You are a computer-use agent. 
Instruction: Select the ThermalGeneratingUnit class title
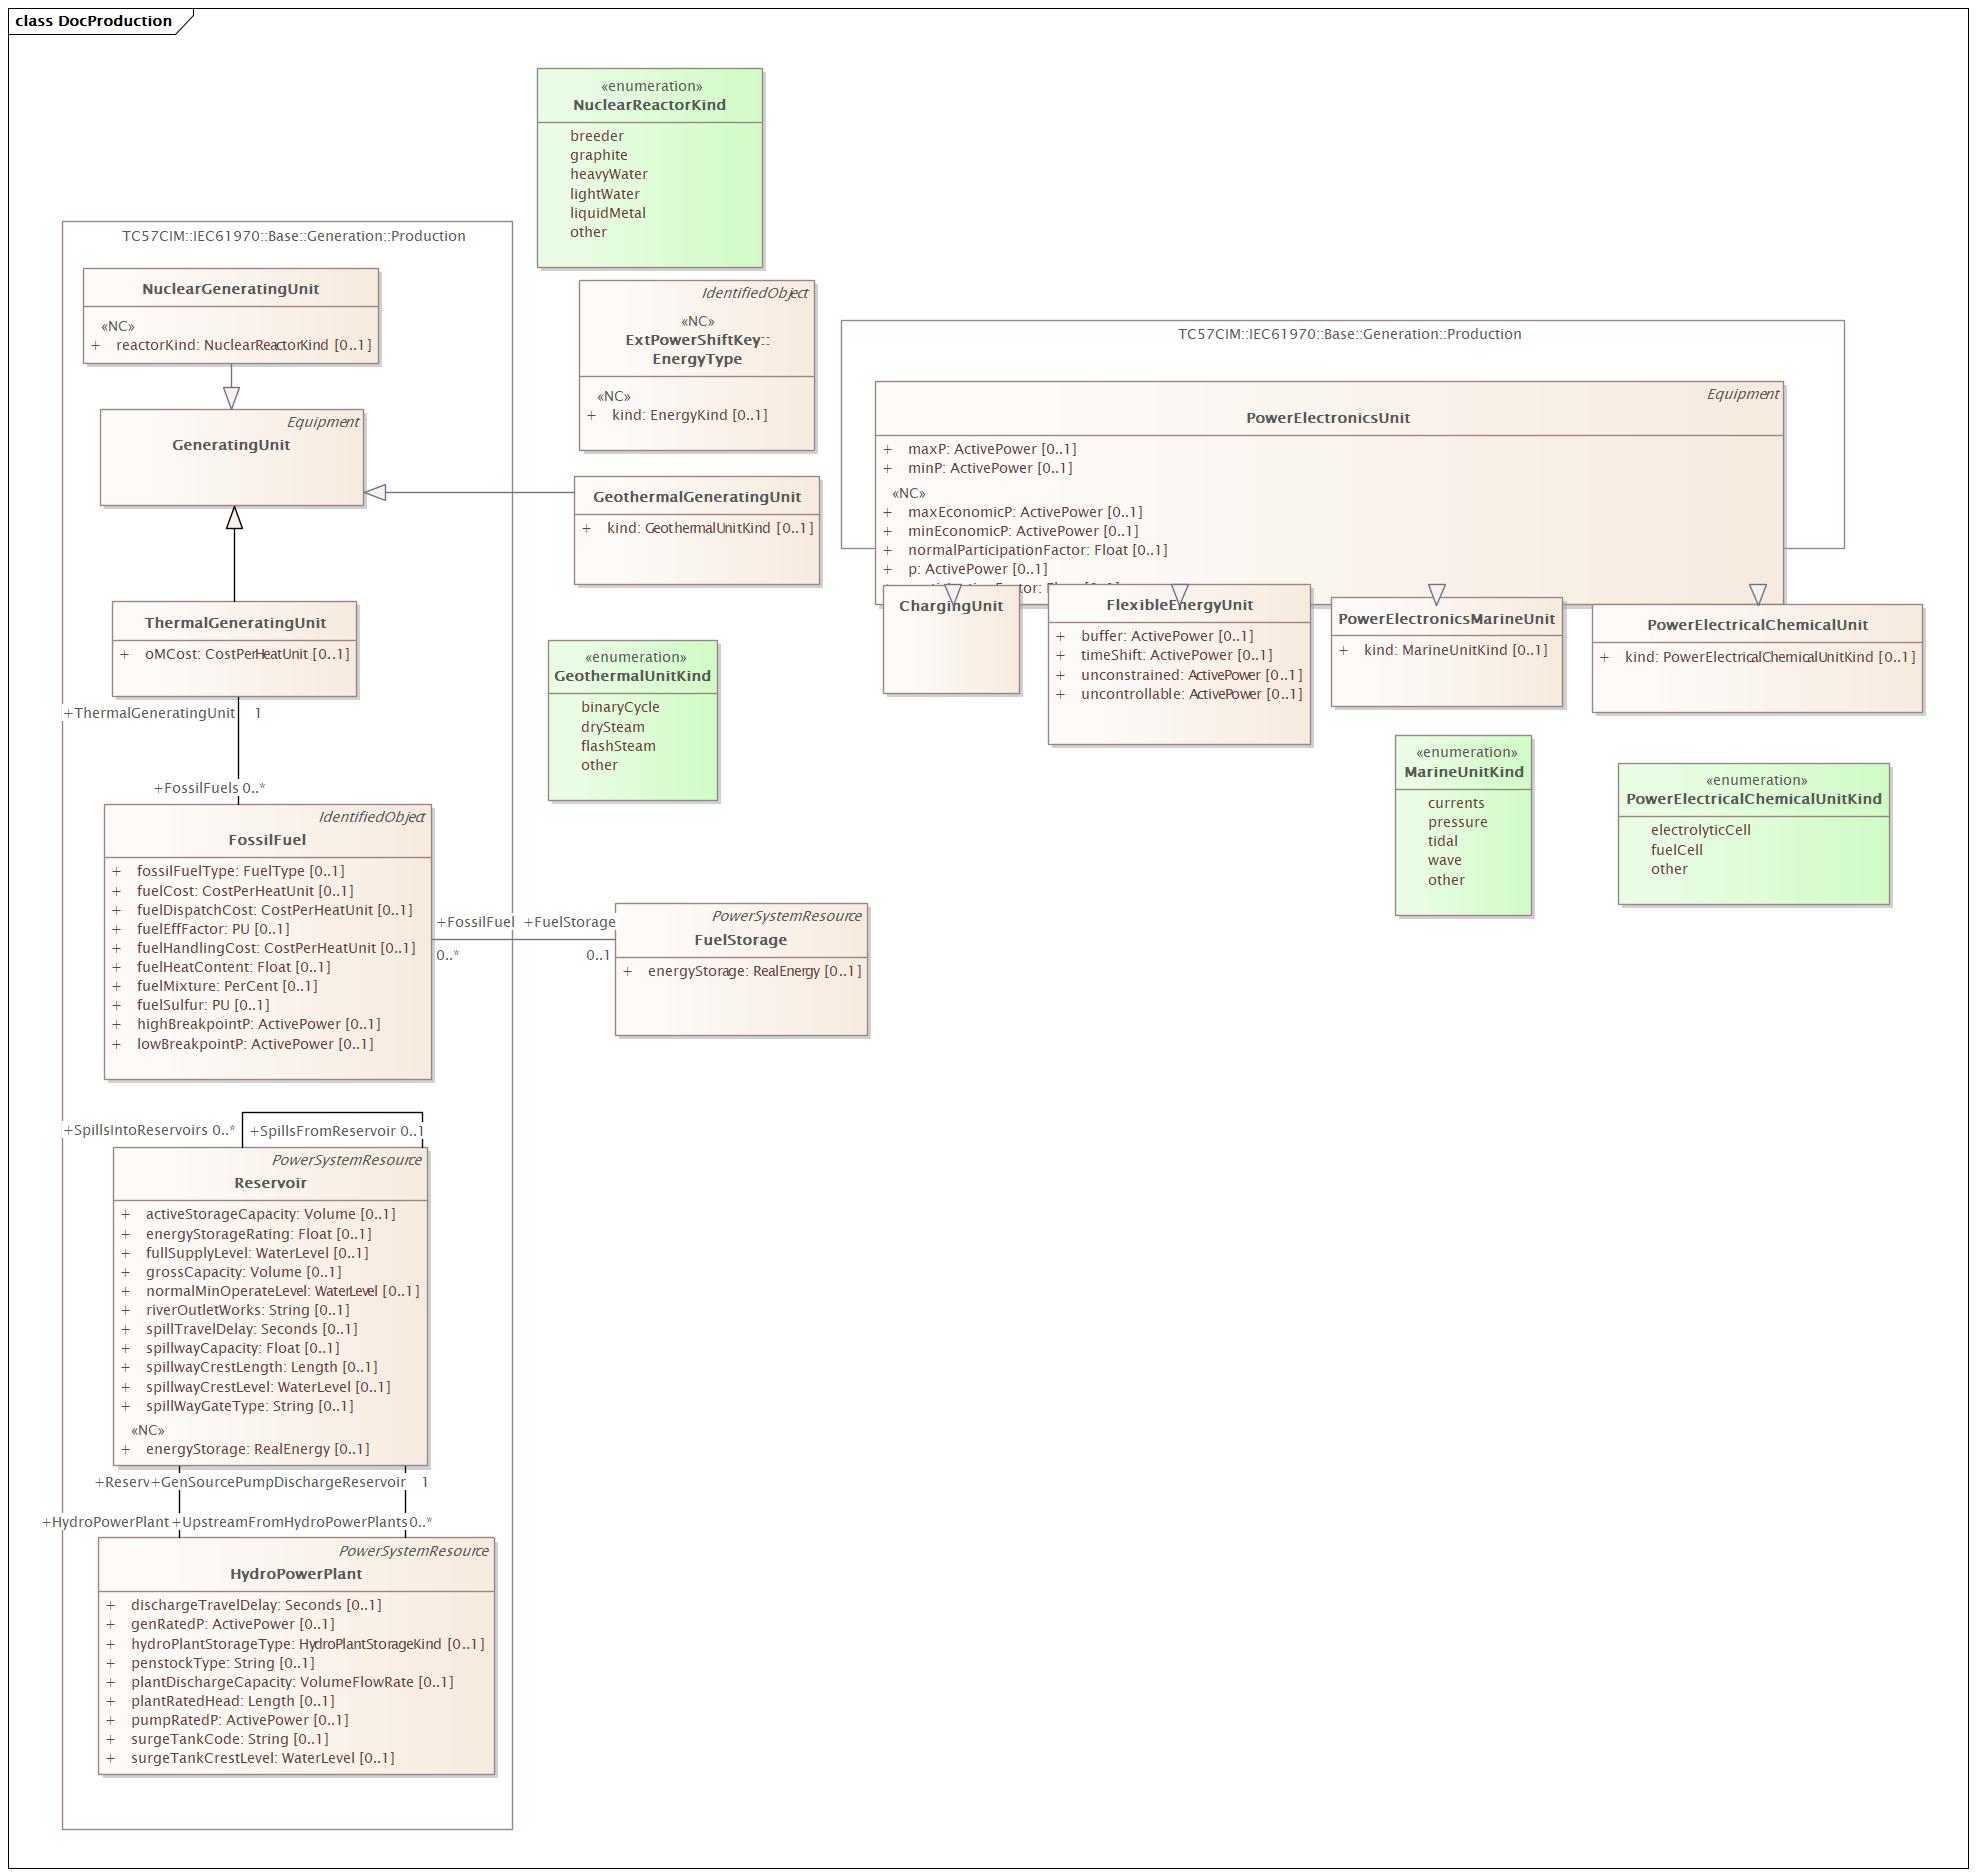[x=235, y=623]
